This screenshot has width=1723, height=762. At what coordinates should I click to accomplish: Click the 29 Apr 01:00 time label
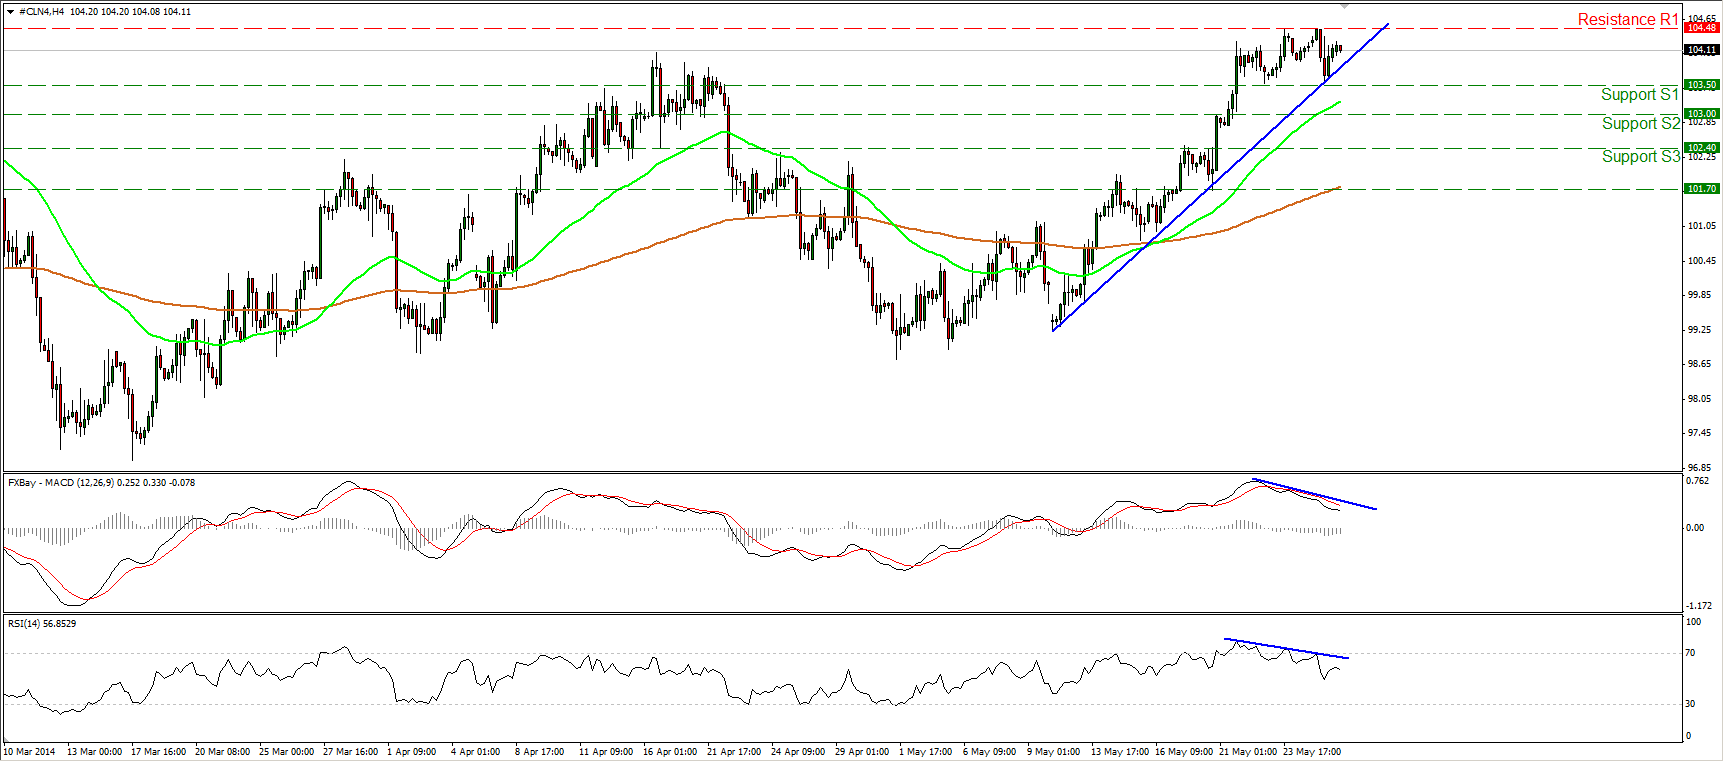point(862,752)
